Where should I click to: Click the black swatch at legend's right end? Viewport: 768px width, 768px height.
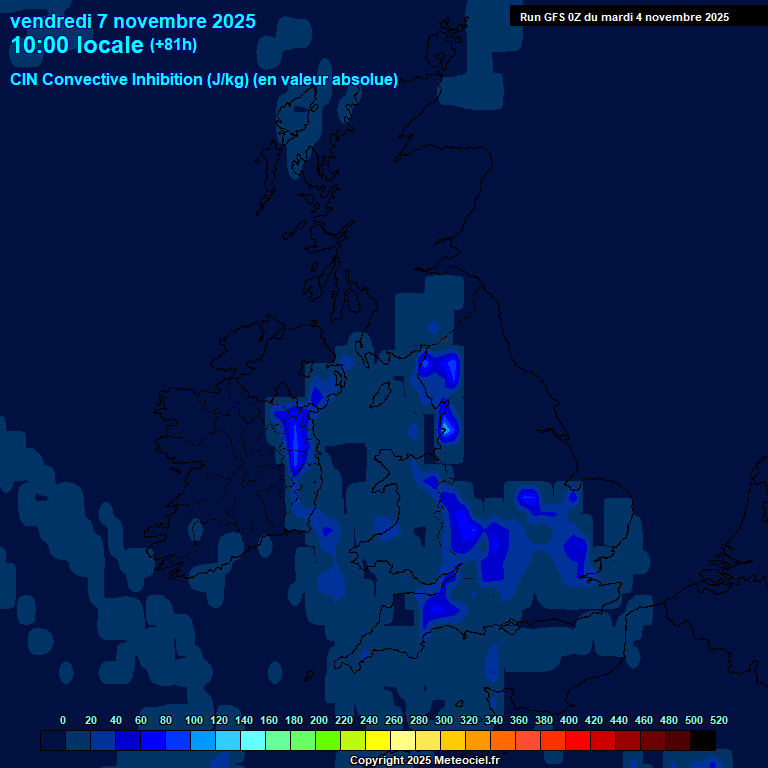[x=703, y=741]
